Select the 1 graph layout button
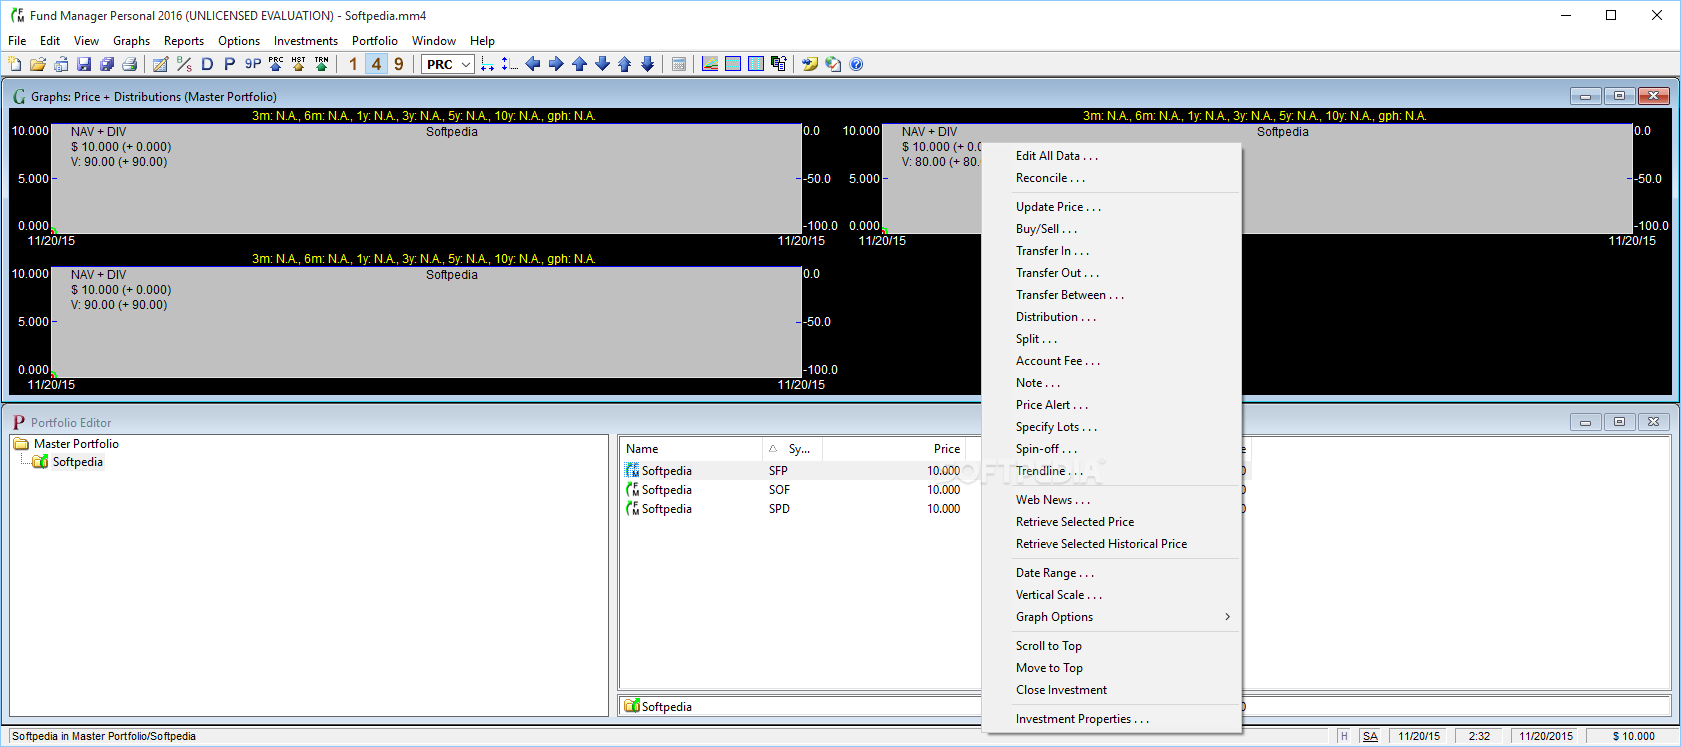This screenshot has width=1681, height=747. (353, 64)
